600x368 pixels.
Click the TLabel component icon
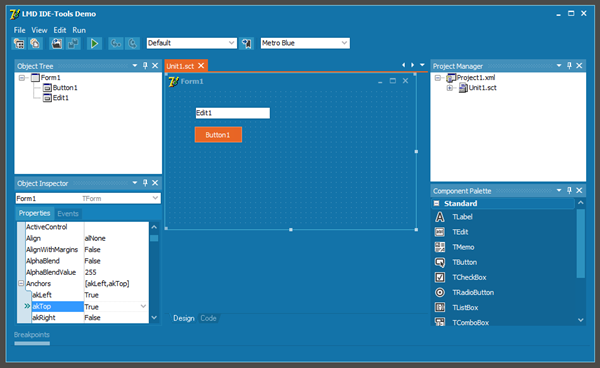click(440, 217)
